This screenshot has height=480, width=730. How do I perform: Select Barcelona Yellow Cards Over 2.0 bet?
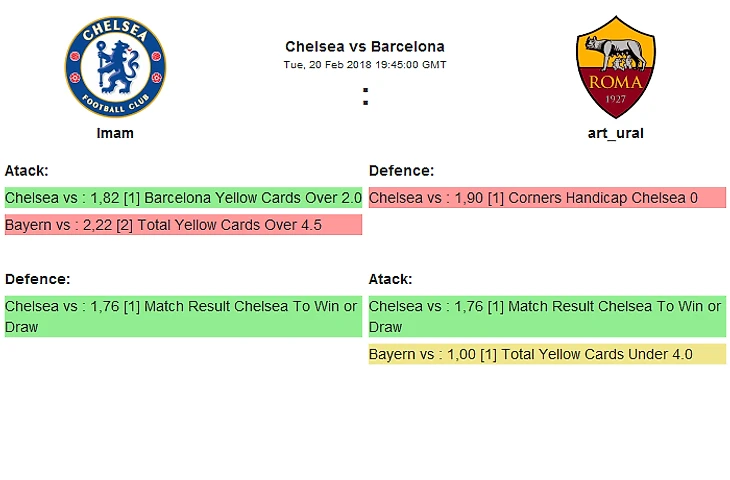coord(183,198)
